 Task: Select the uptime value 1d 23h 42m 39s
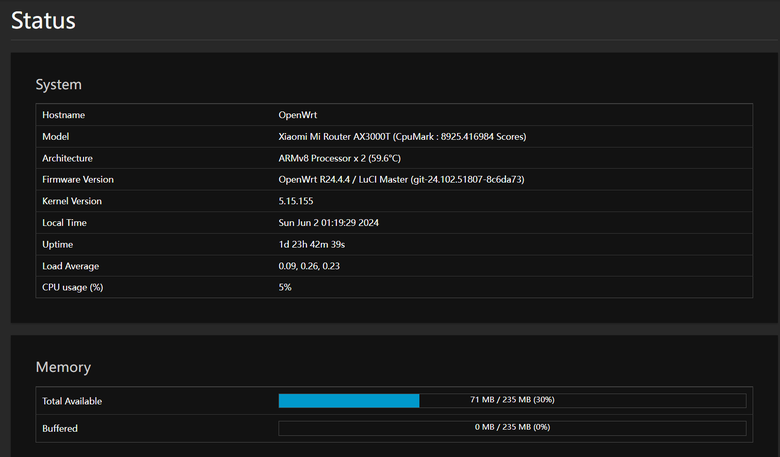pyautogui.click(x=311, y=244)
